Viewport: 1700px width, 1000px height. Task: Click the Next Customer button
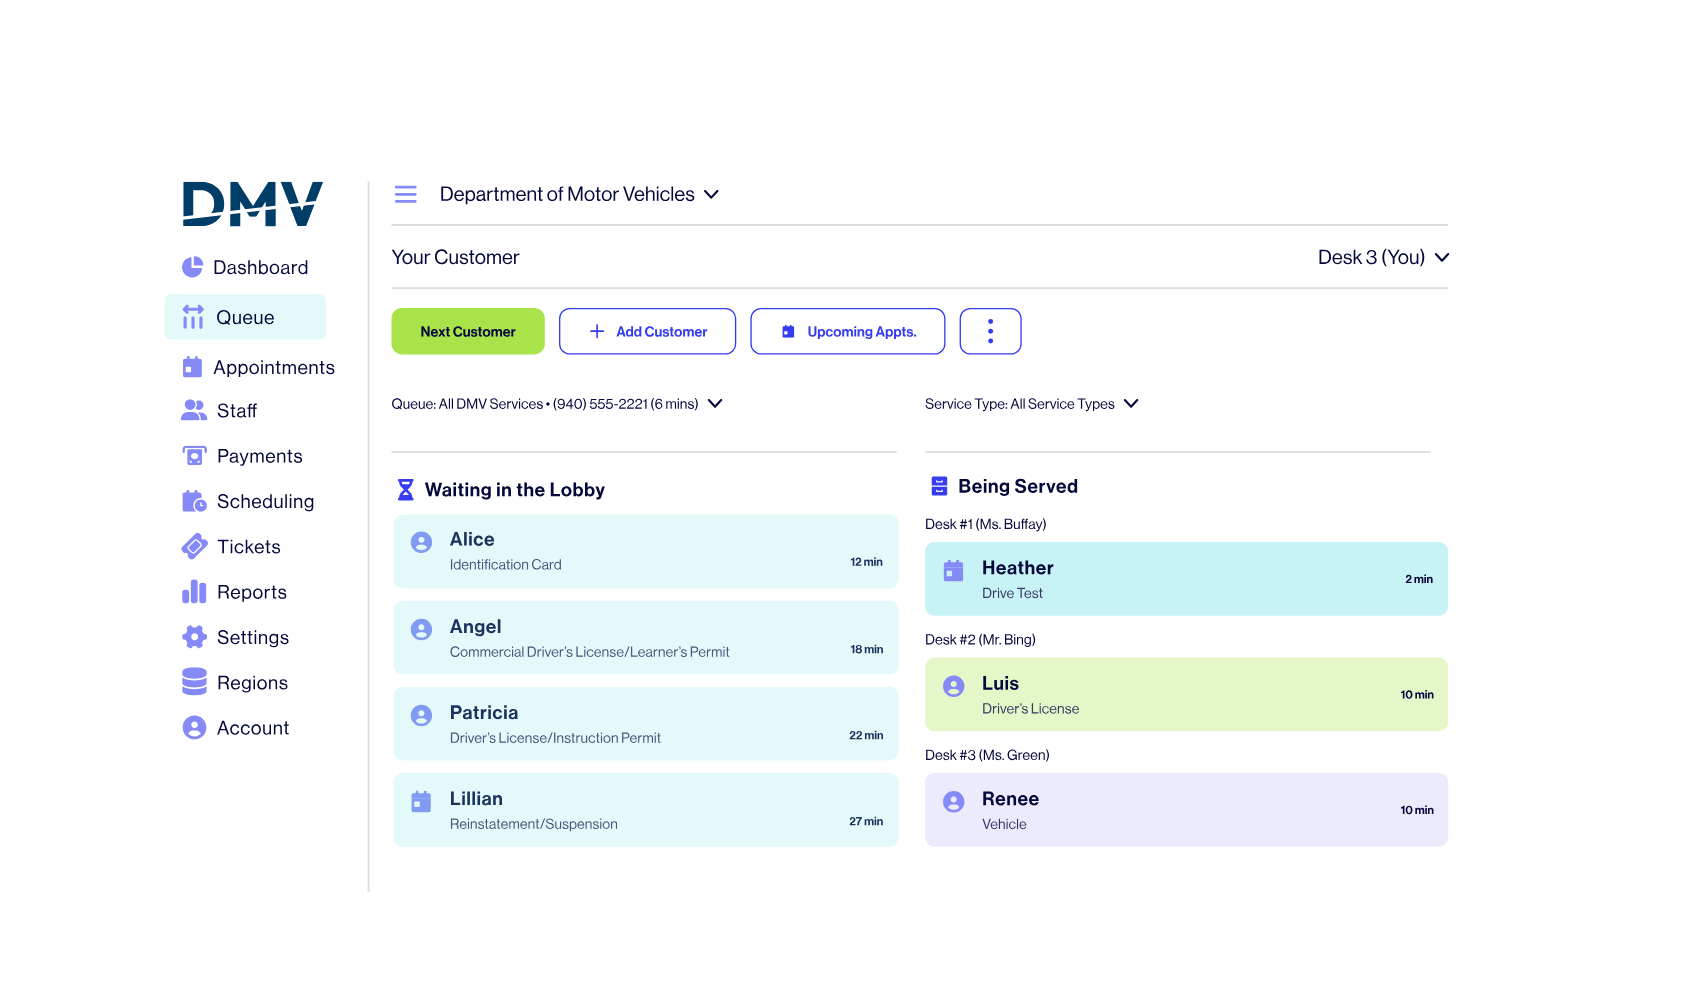tap(468, 331)
